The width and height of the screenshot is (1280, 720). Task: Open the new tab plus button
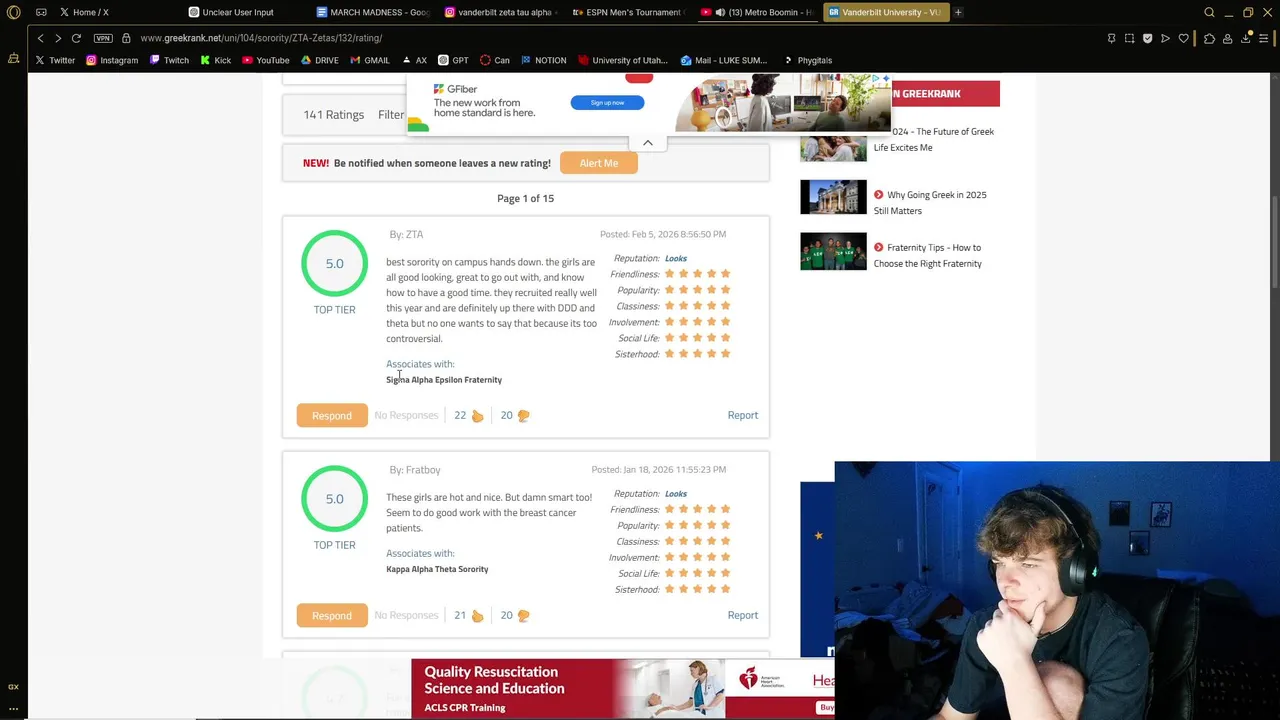tap(958, 12)
